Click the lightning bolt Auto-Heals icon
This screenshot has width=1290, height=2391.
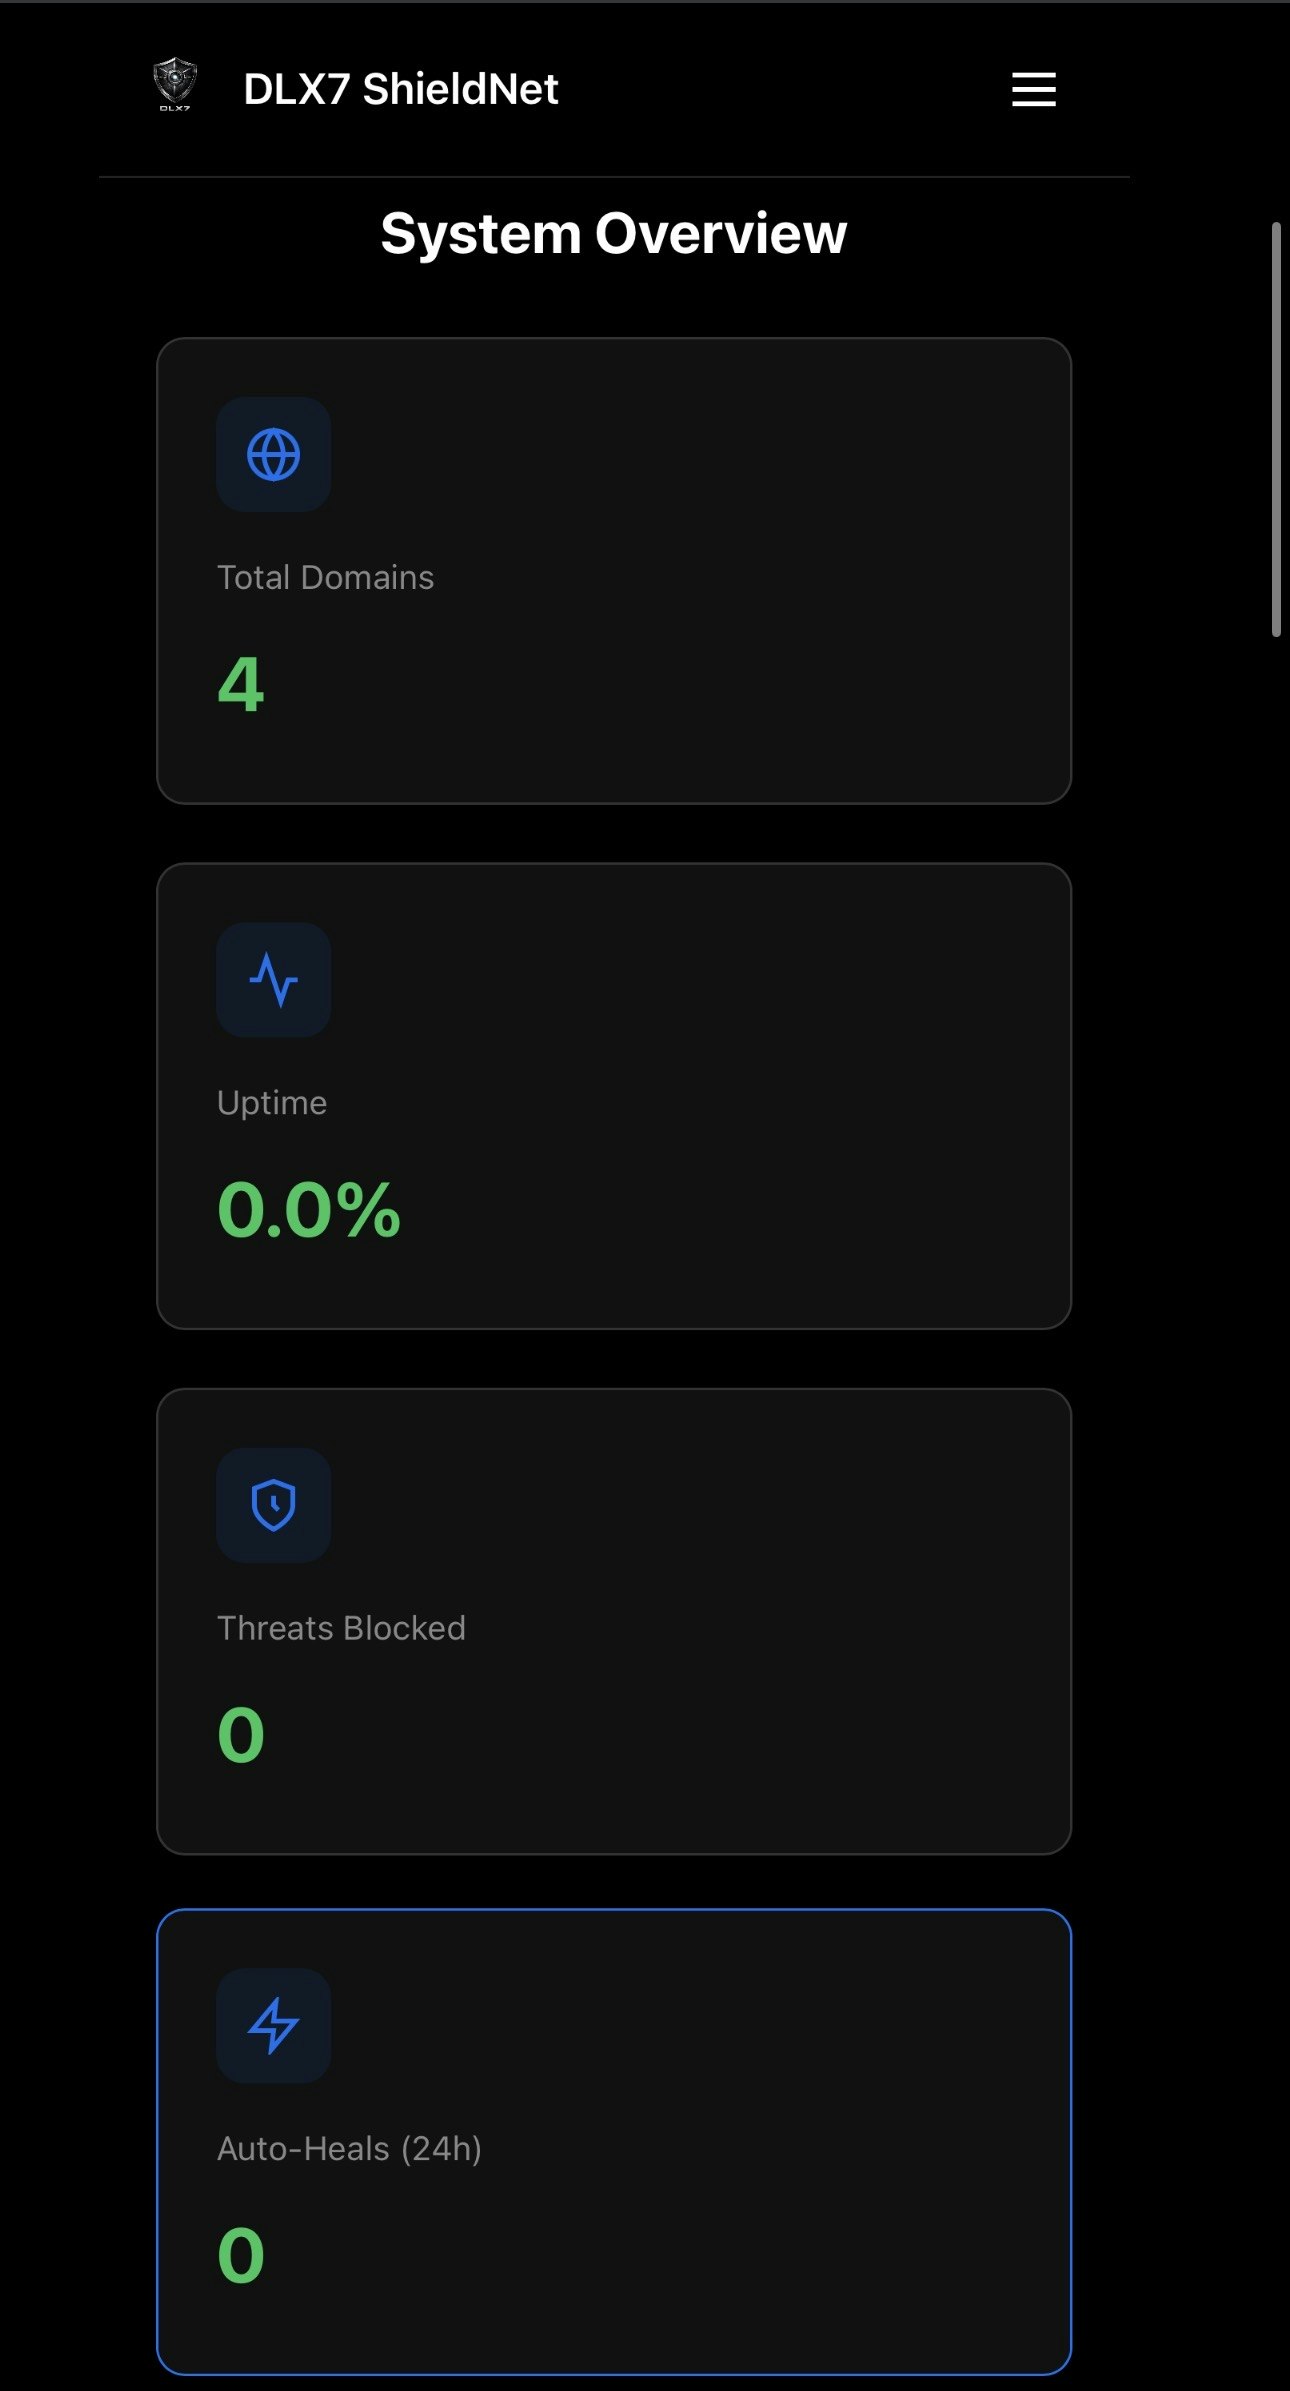coord(273,2026)
